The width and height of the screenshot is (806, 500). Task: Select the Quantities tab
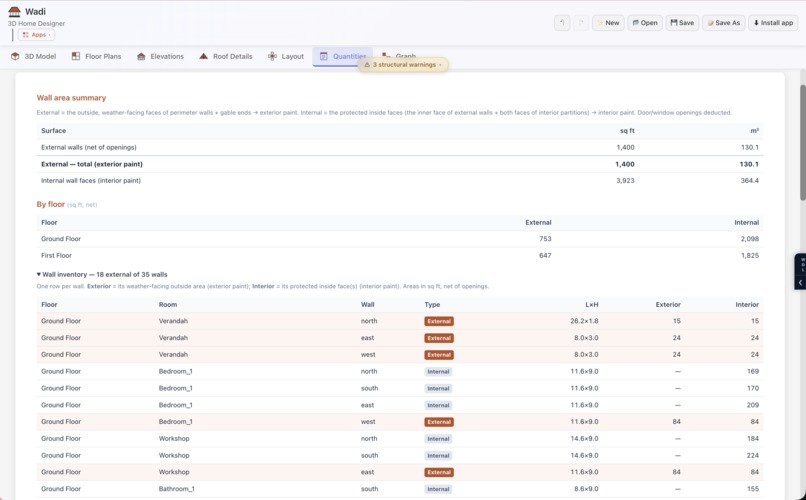[342, 57]
